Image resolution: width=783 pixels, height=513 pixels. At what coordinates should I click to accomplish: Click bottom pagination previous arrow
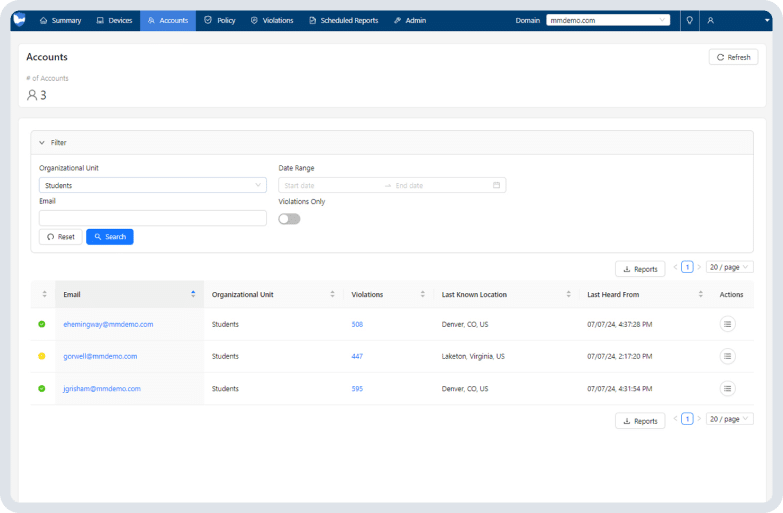[x=675, y=419]
